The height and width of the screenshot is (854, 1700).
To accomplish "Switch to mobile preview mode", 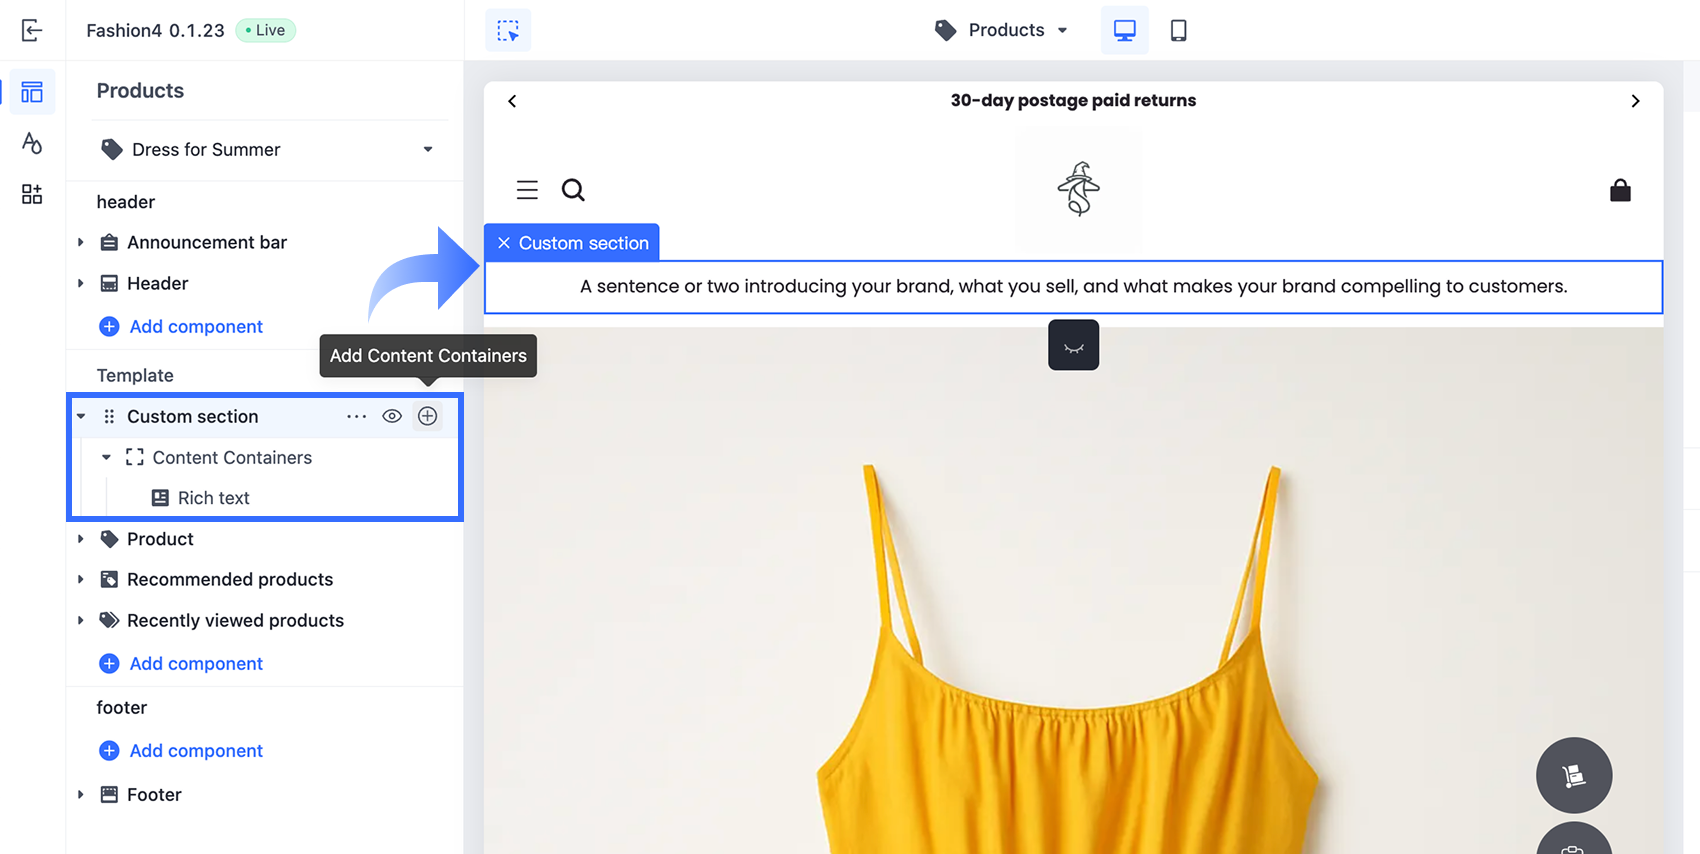I will (x=1179, y=30).
